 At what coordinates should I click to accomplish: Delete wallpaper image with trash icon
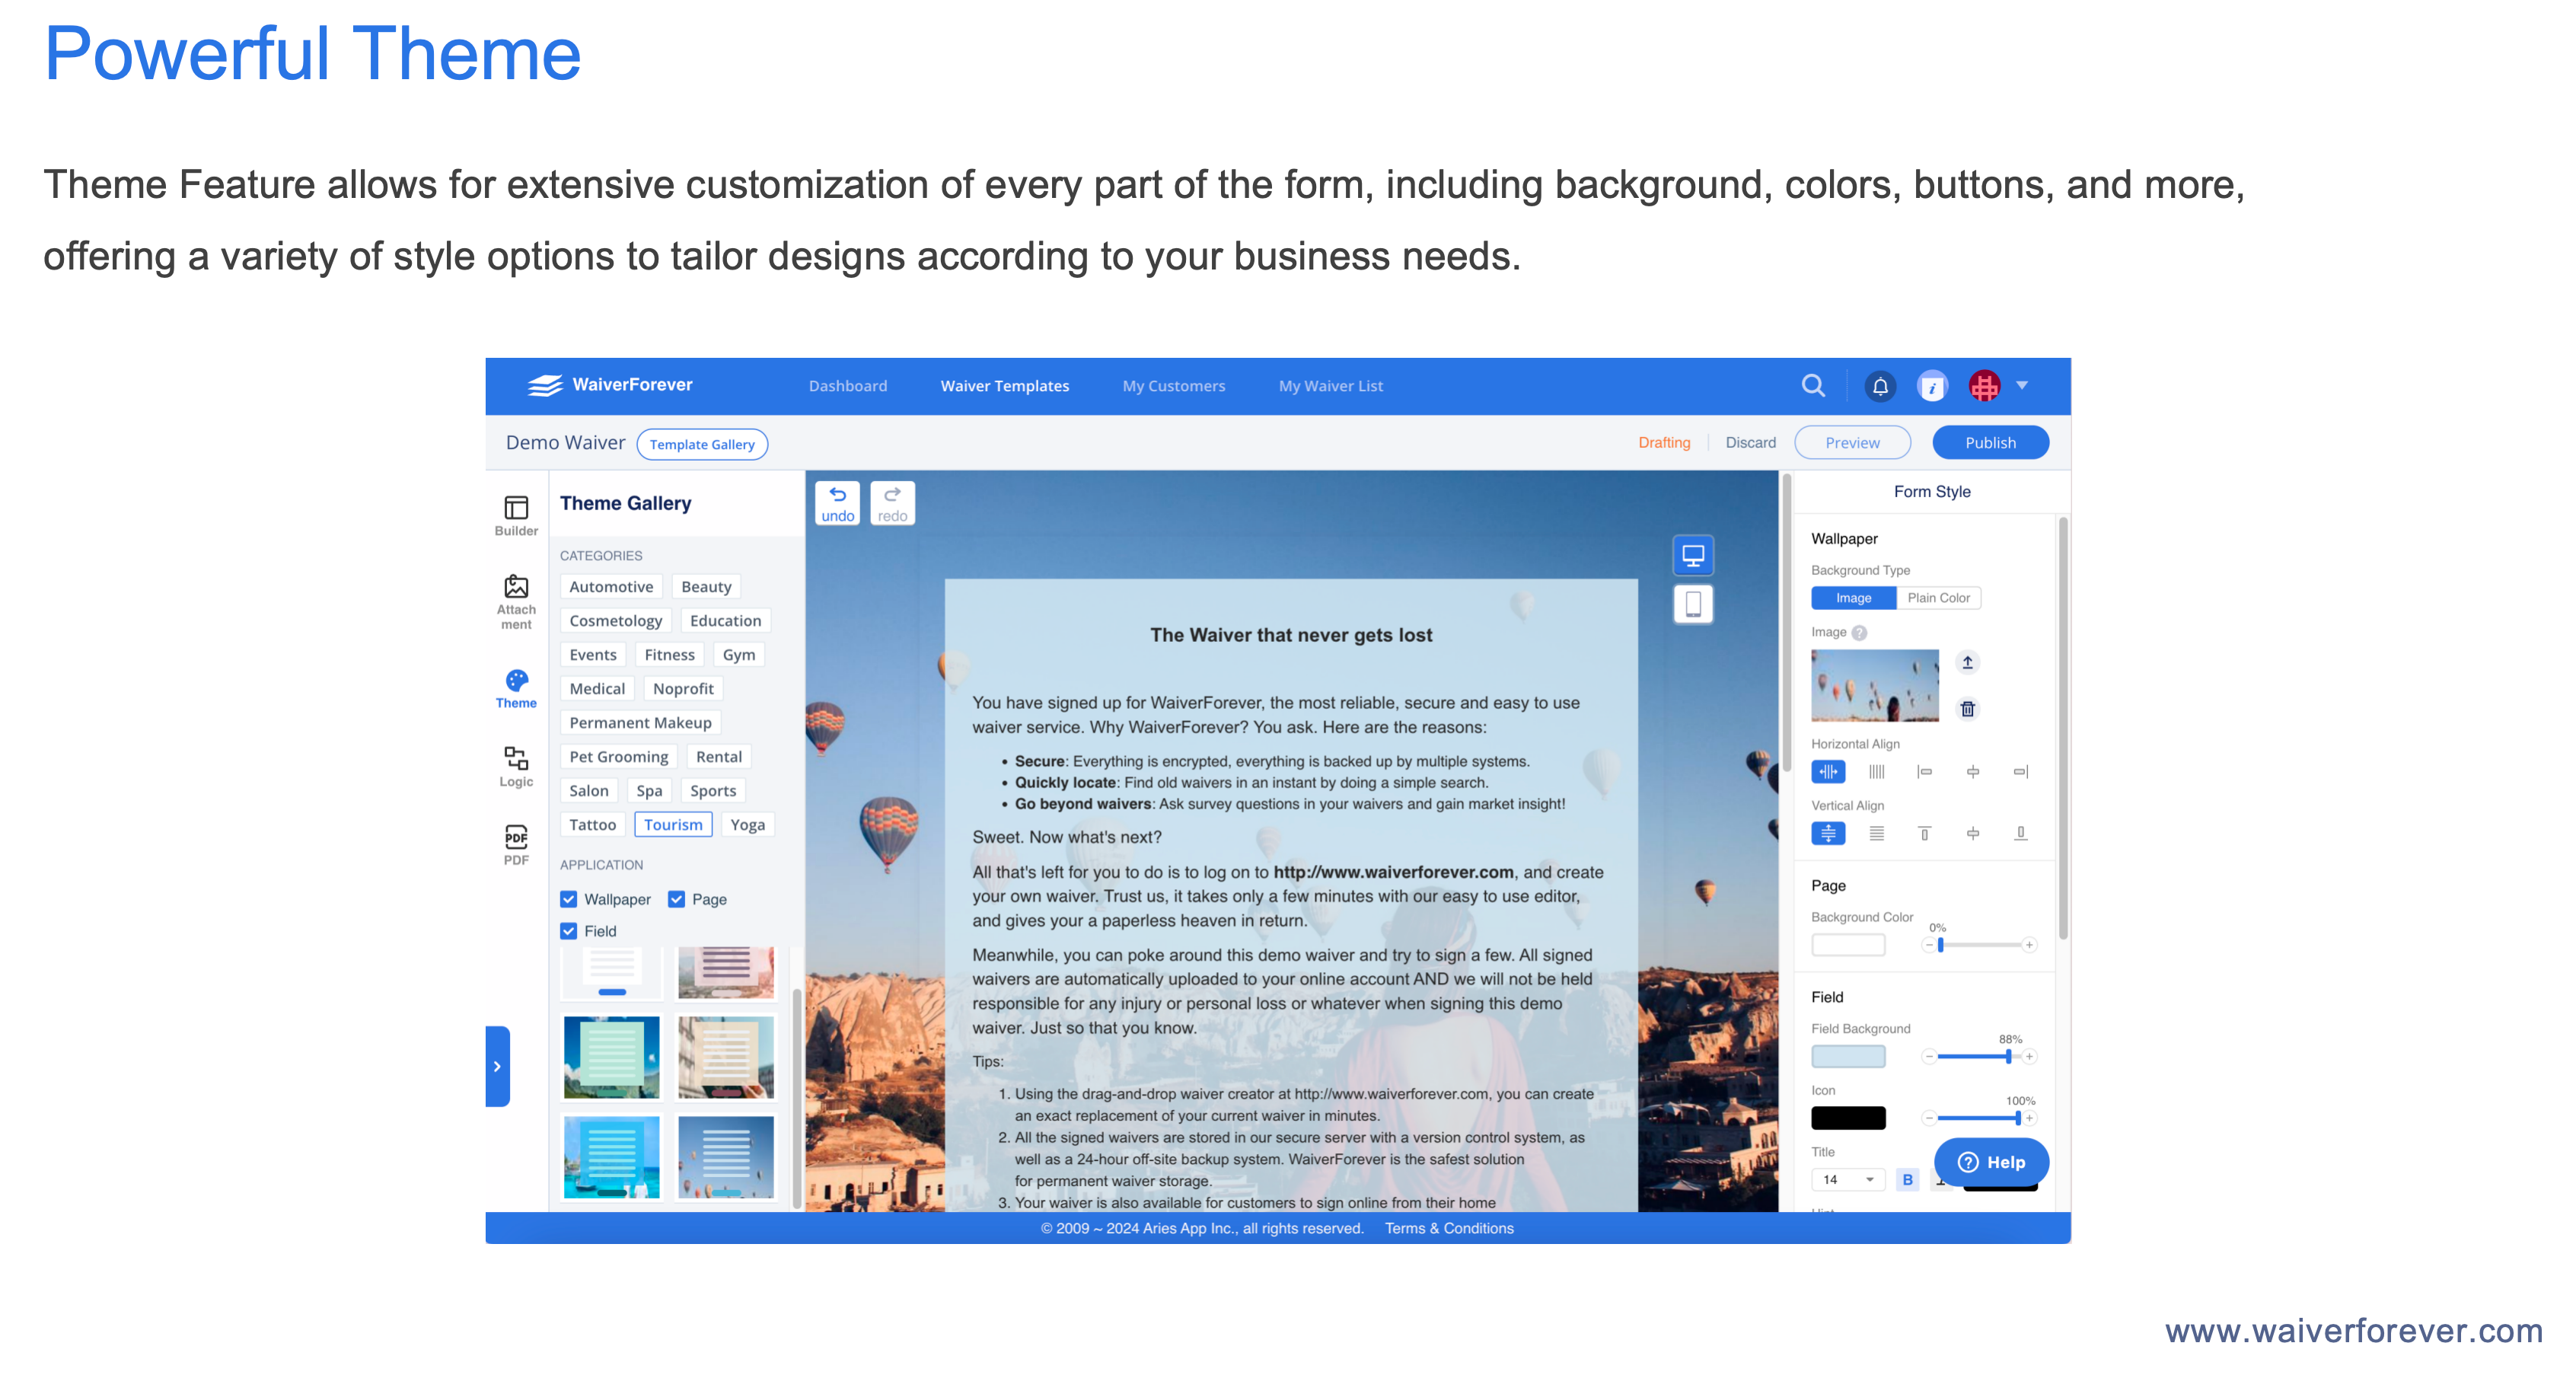[x=1967, y=709]
